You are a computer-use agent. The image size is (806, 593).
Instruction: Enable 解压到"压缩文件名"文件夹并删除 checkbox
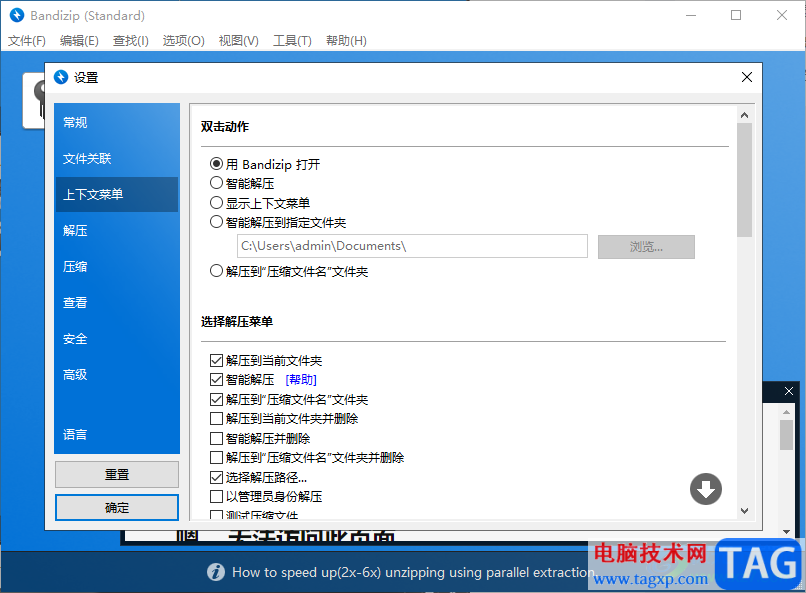tap(216, 457)
